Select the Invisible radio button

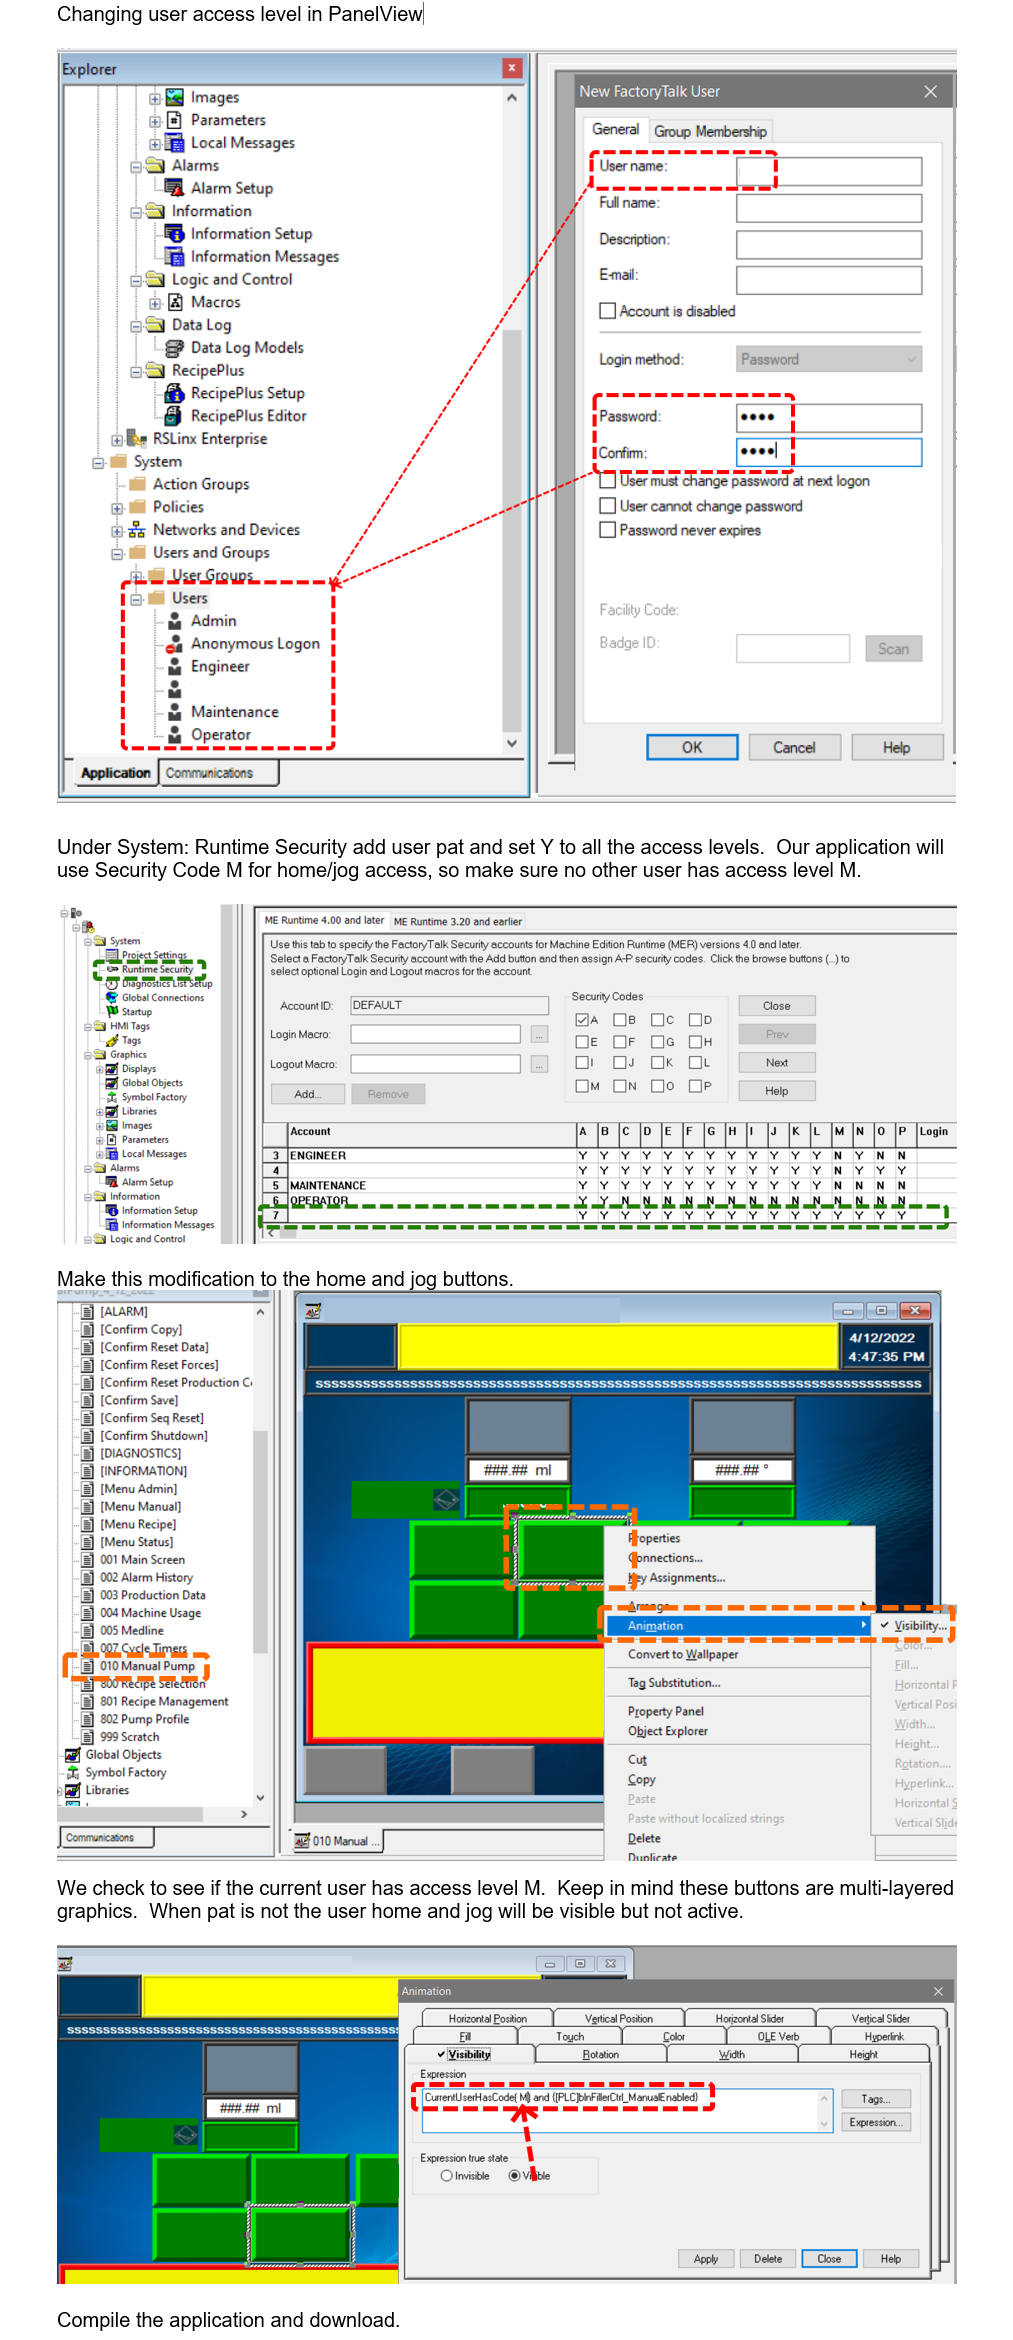pyautogui.click(x=447, y=2175)
